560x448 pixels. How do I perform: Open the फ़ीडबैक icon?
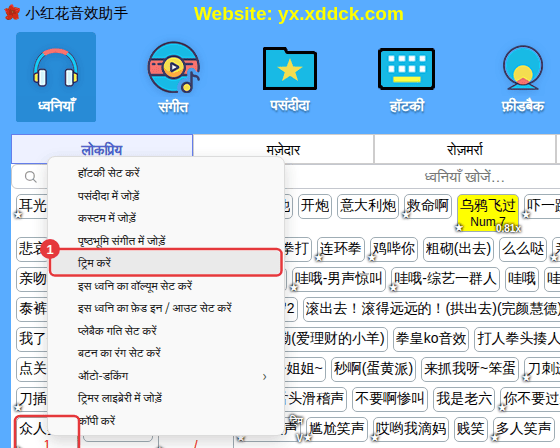click(523, 79)
